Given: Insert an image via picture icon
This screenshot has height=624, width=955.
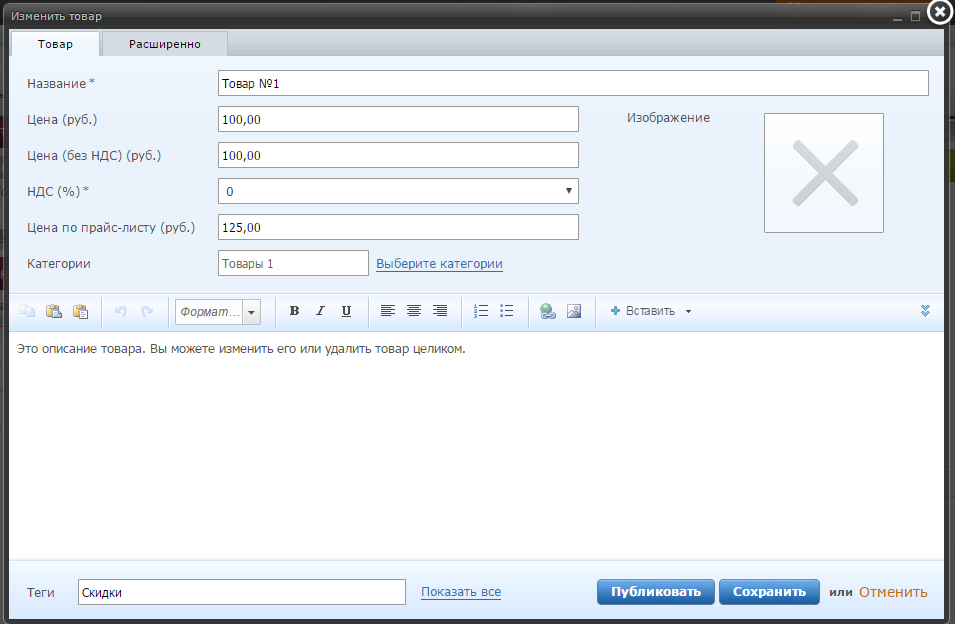Looking at the screenshot, I should 574,311.
